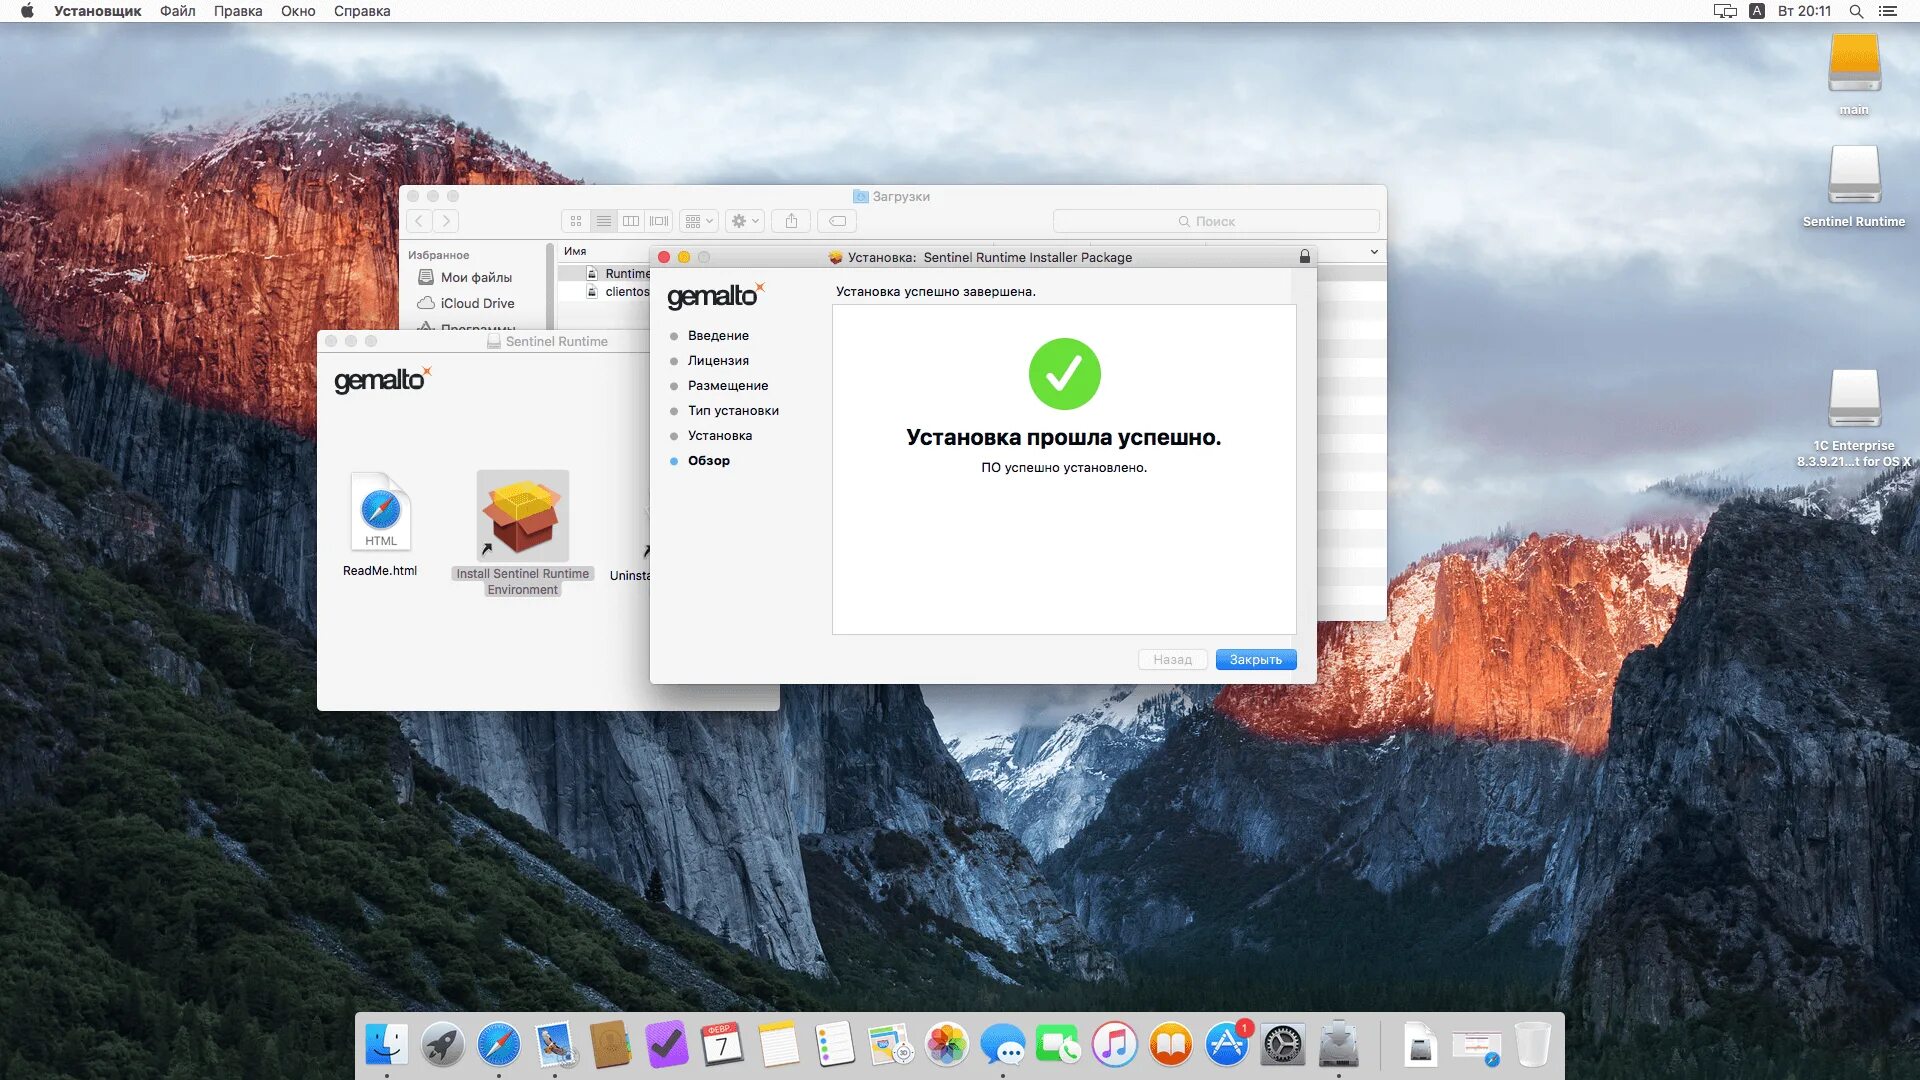Click the Введение step in installer sidebar
Screen dimensions: 1920x1080
pos(718,336)
